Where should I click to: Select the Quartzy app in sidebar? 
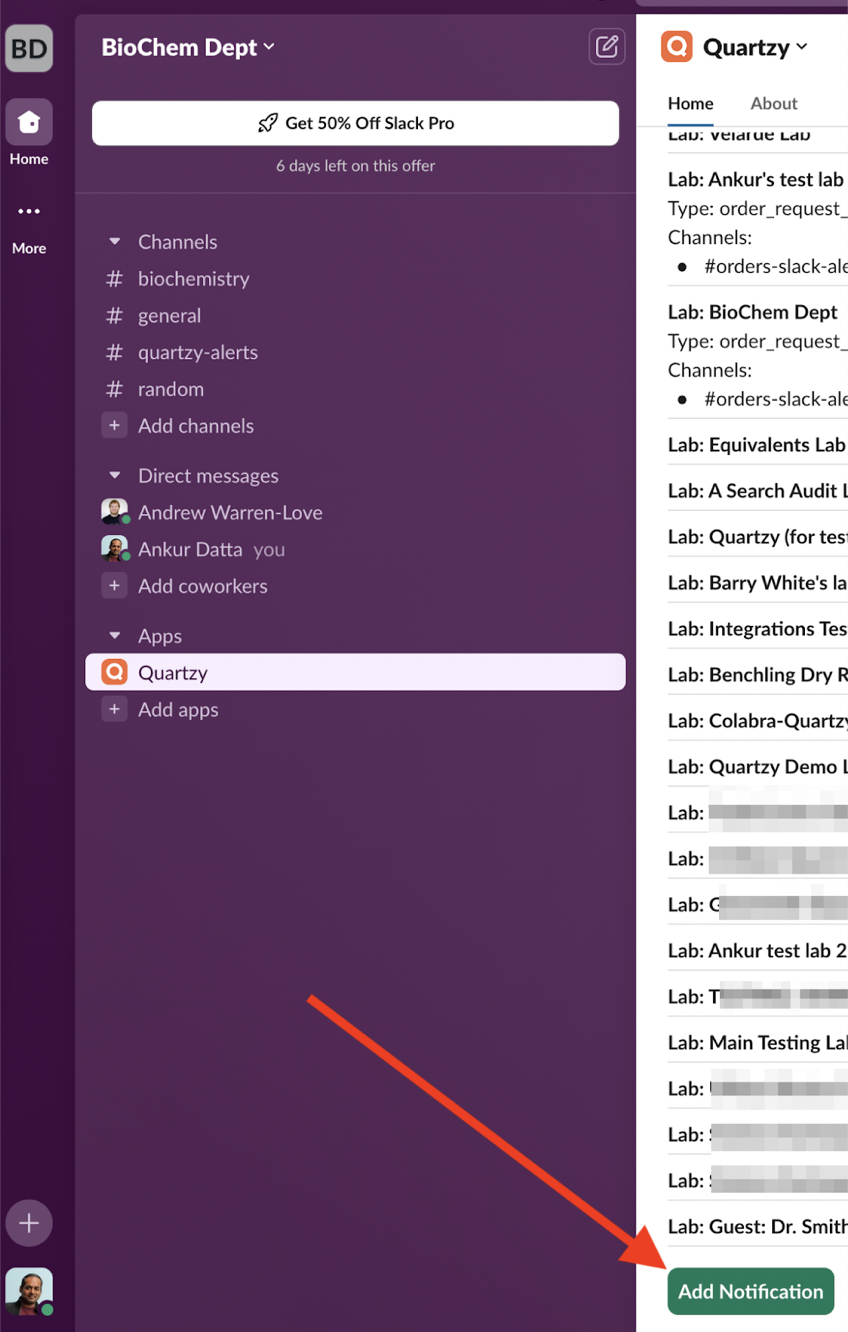[x=355, y=672]
